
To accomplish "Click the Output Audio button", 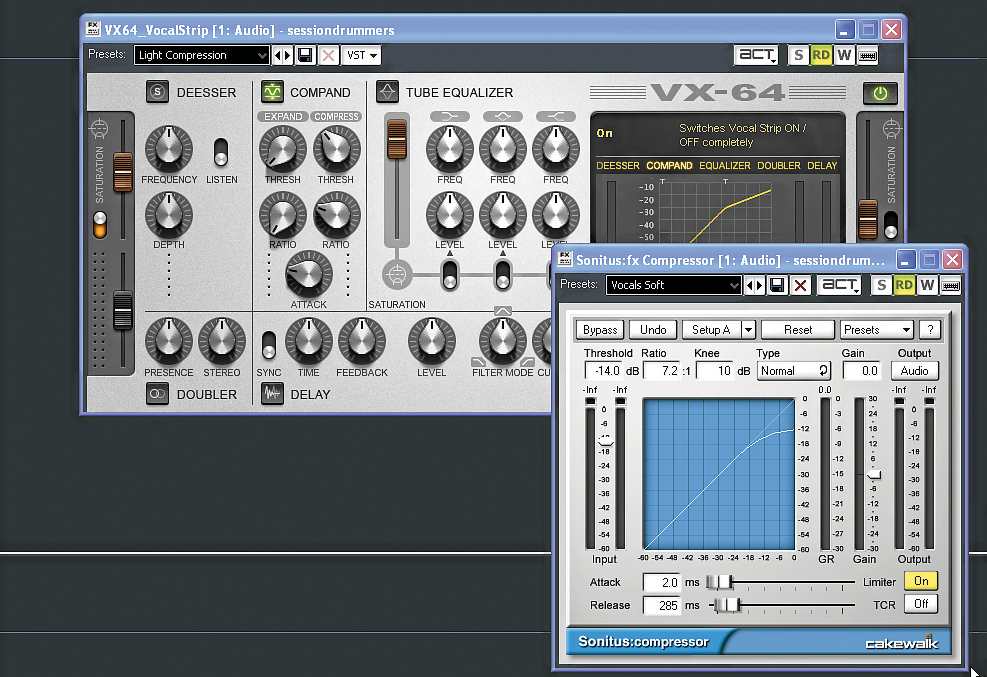I will tap(915, 371).
